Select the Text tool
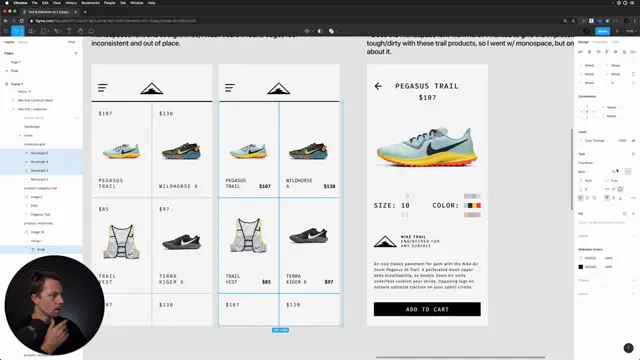The width and height of the screenshot is (640, 360). tap(69, 31)
